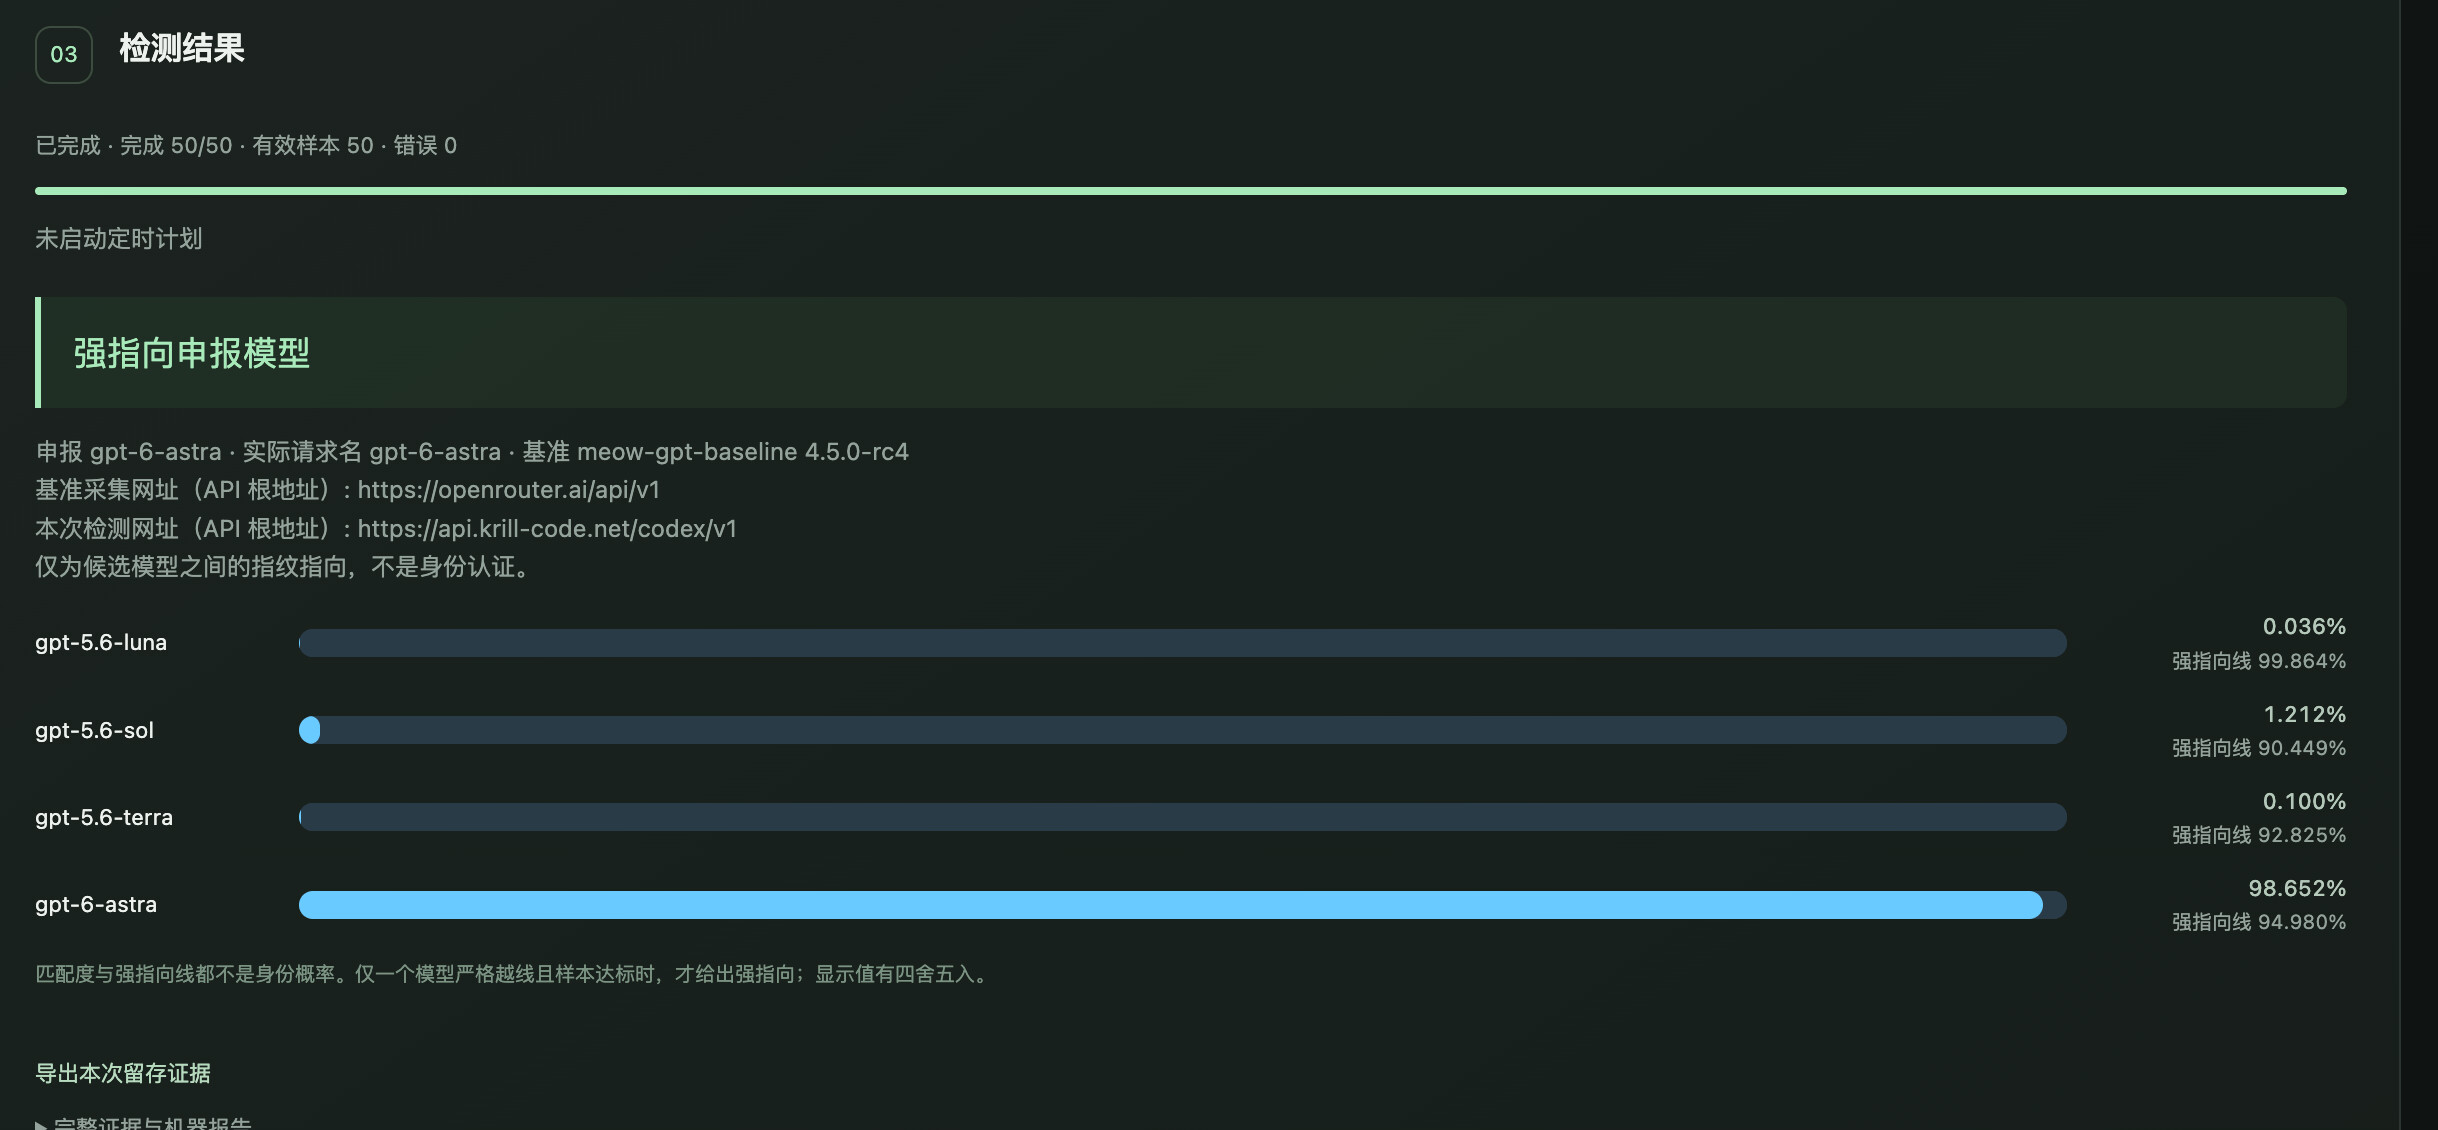Click the green completion progress bar

pos(1191,190)
